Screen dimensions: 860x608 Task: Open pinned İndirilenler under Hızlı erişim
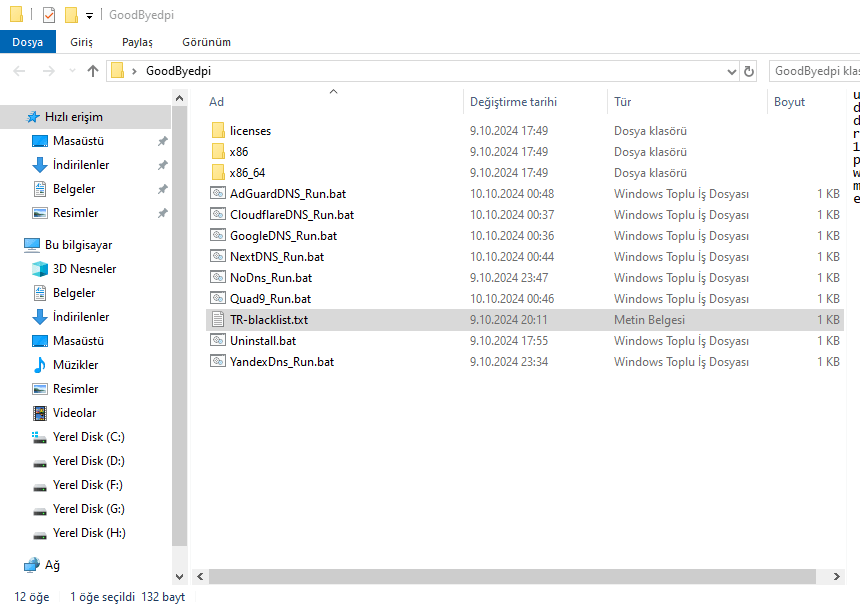81,165
